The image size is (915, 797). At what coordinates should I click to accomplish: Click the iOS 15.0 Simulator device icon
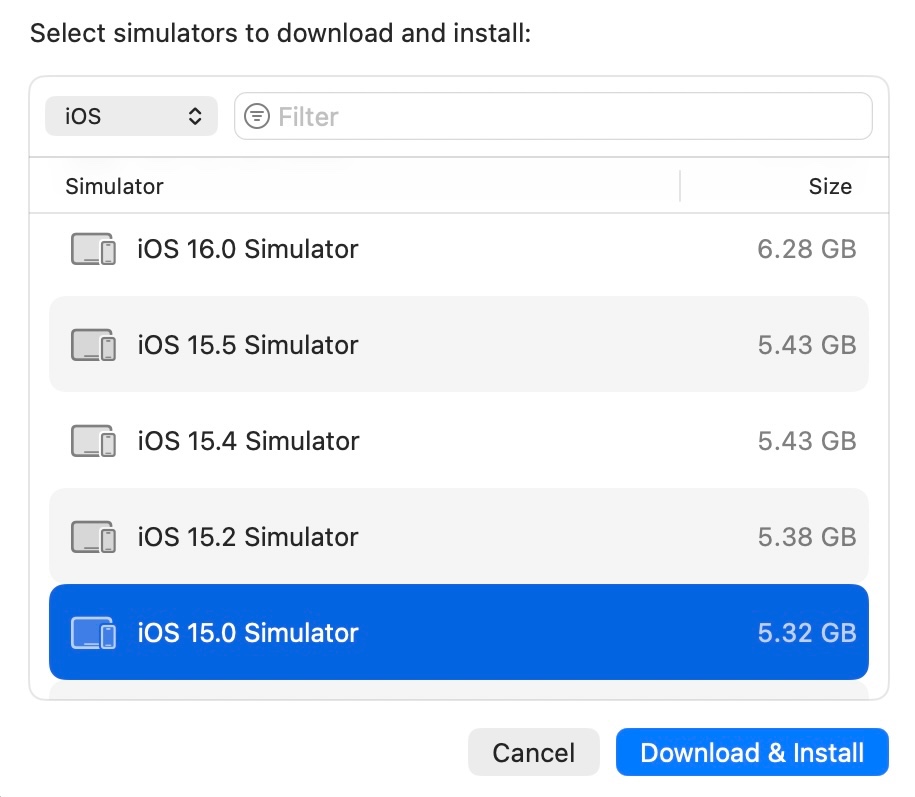point(93,633)
